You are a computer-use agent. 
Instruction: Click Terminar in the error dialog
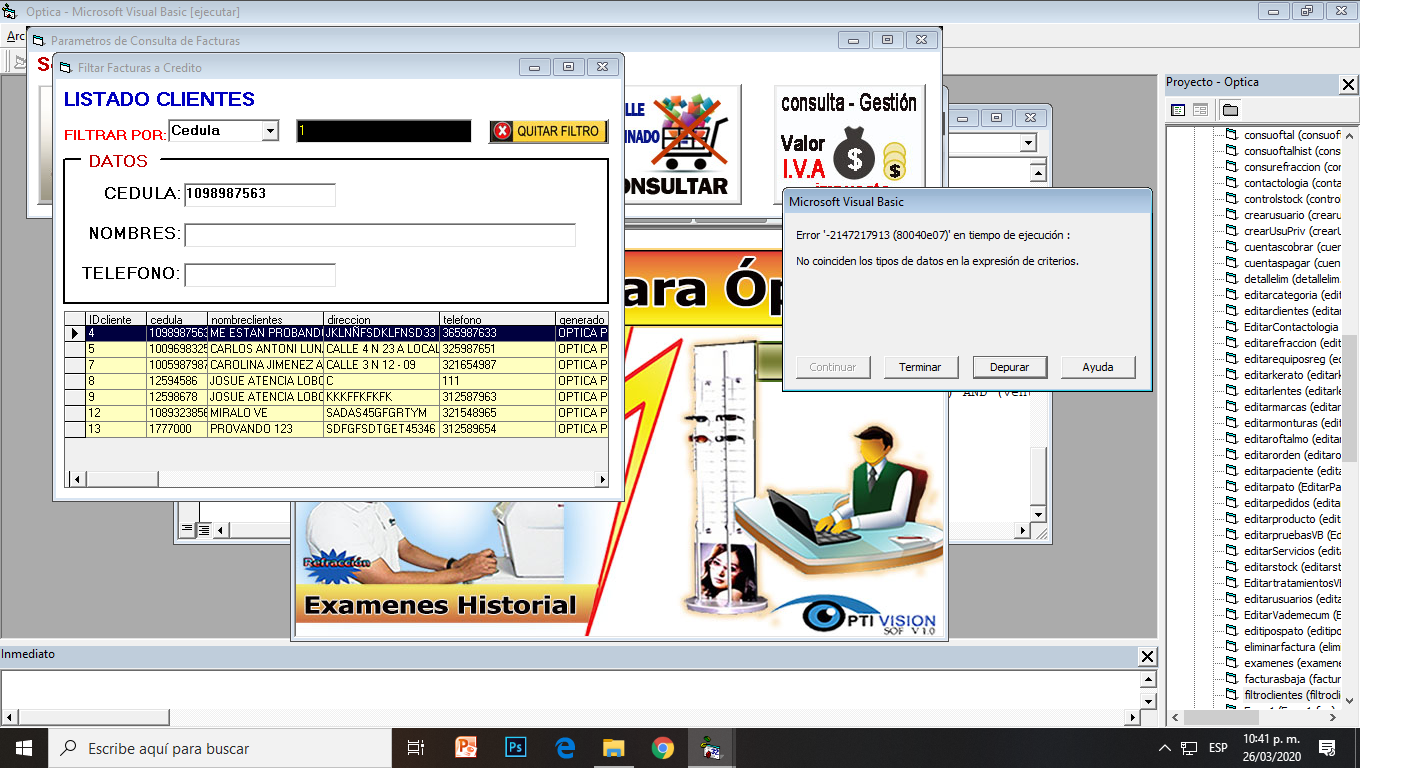click(920, 367)
